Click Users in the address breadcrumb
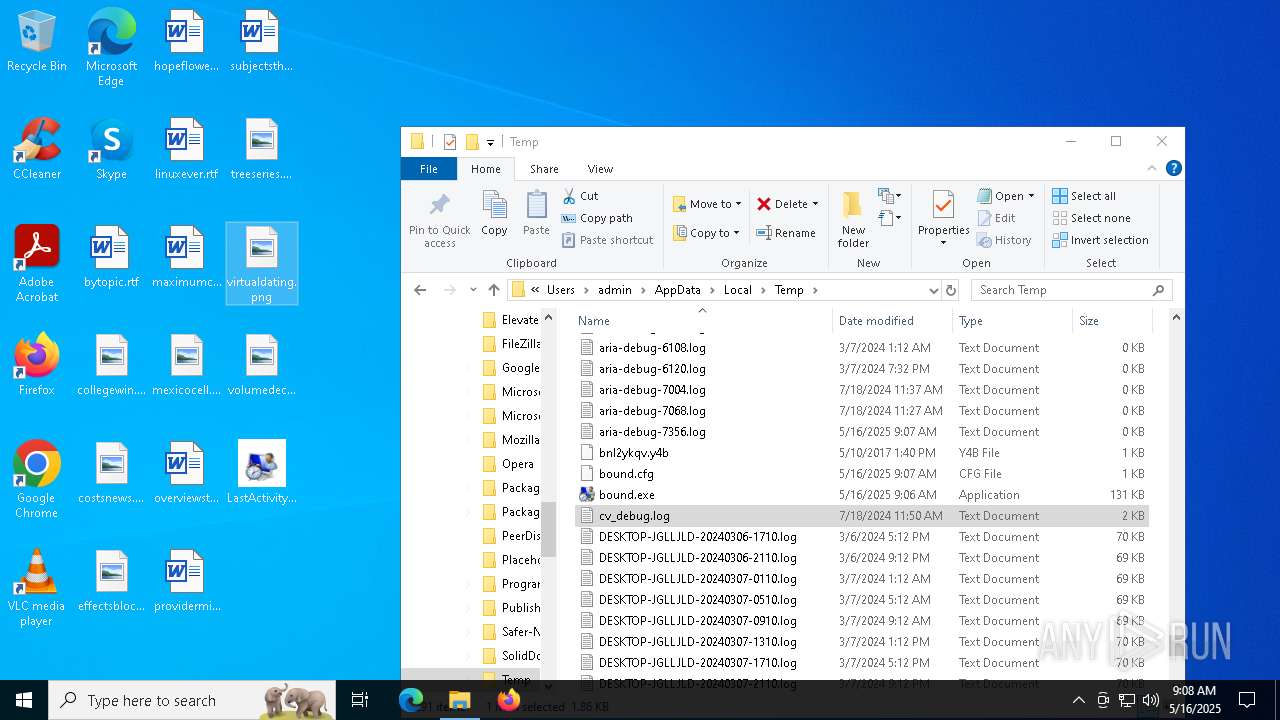Screen dimensions: 1280x720 [560, 290]
